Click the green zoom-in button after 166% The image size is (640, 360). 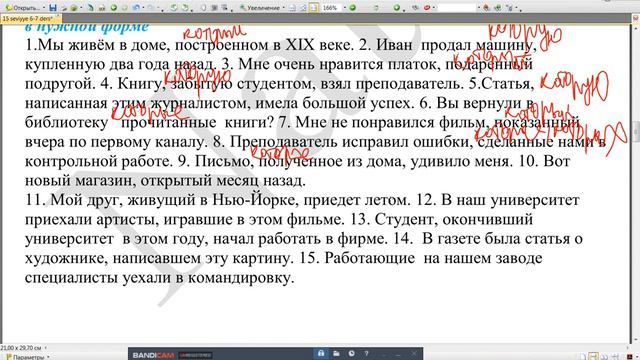[352, 8]
